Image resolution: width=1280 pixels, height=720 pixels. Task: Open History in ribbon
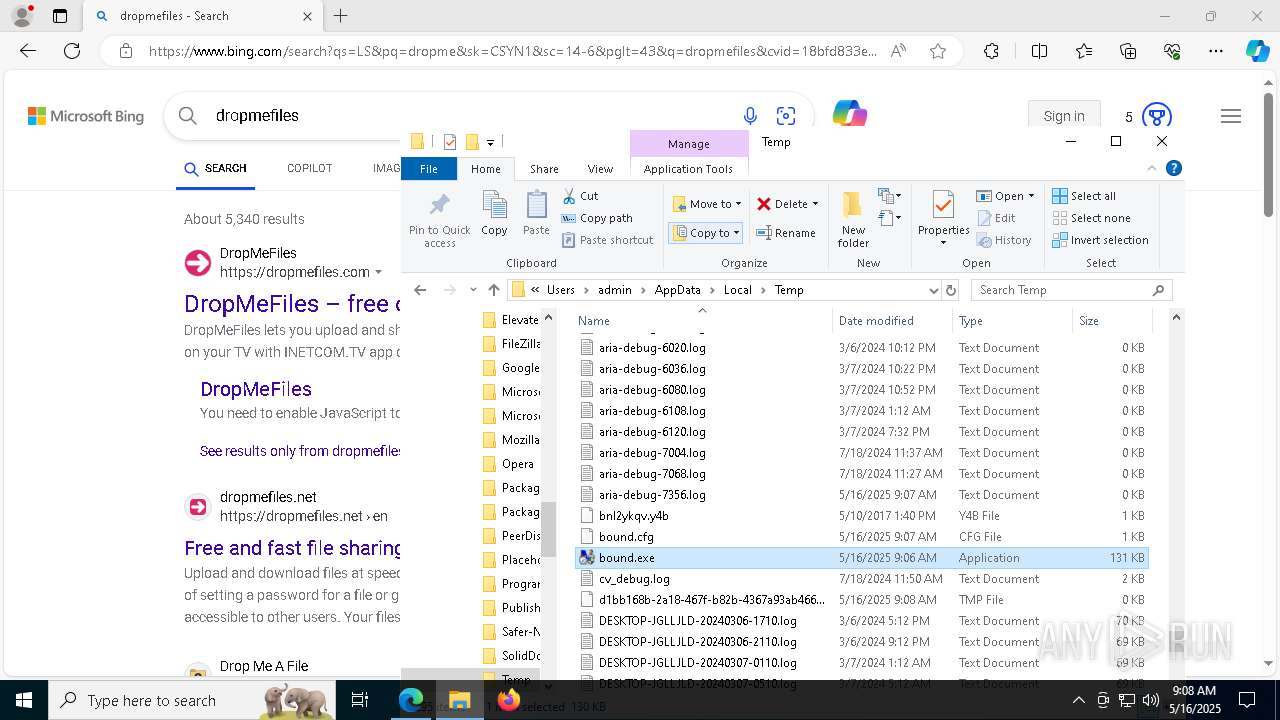(1004, 240)
